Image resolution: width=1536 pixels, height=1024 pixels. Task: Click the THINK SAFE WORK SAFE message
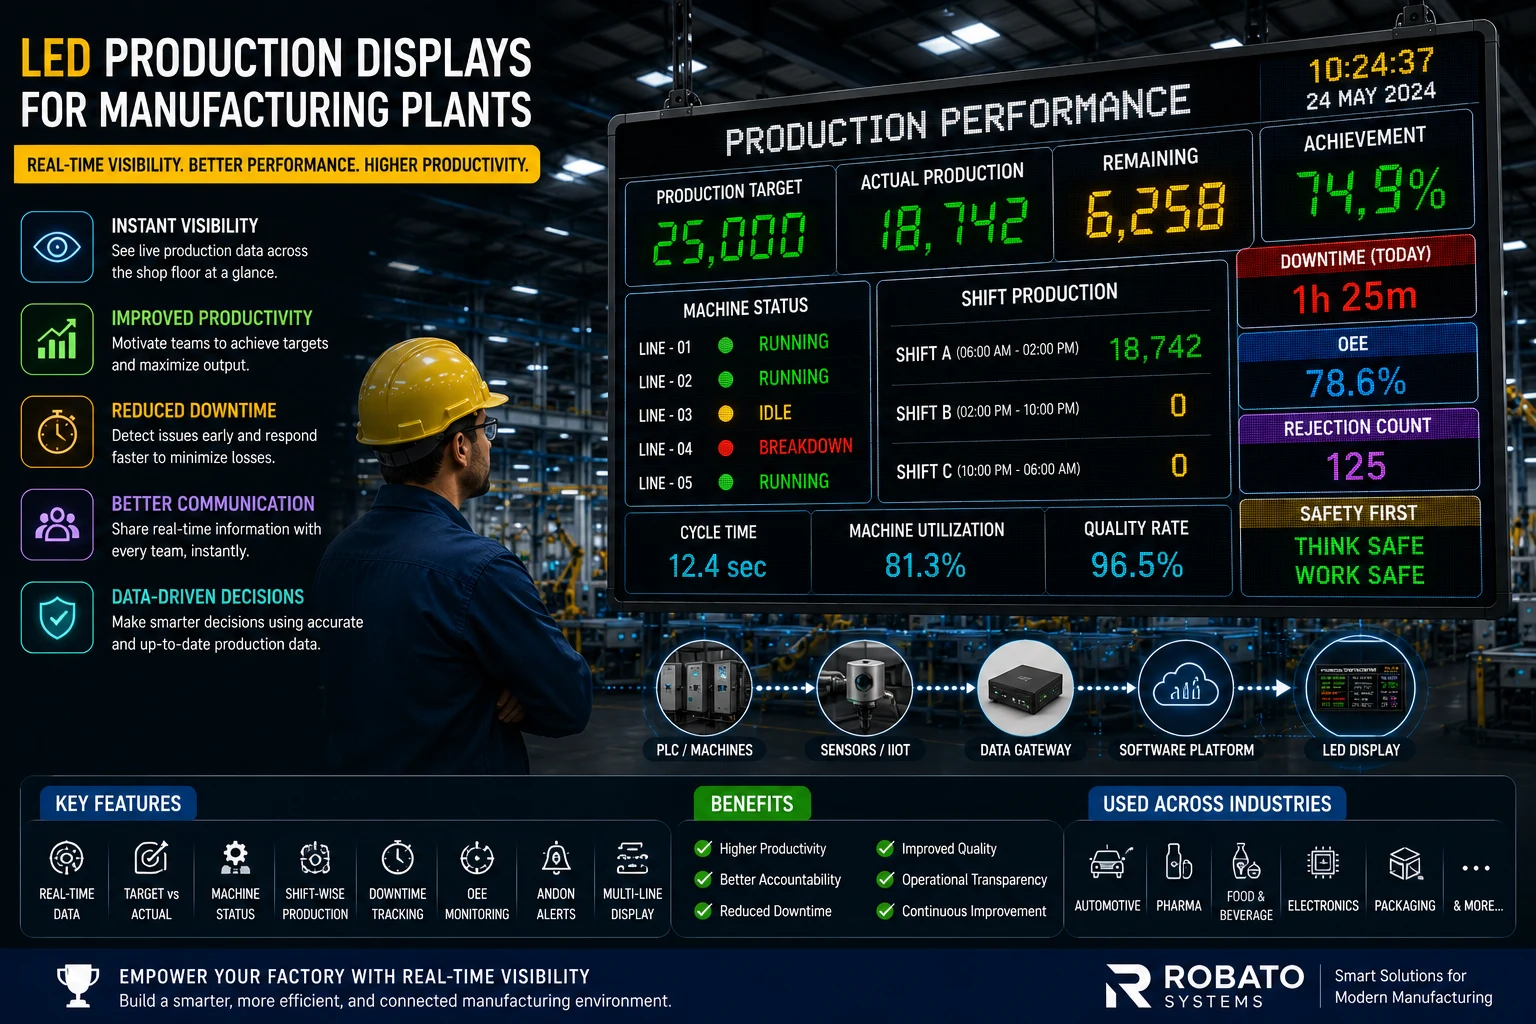coord(1359,560)
